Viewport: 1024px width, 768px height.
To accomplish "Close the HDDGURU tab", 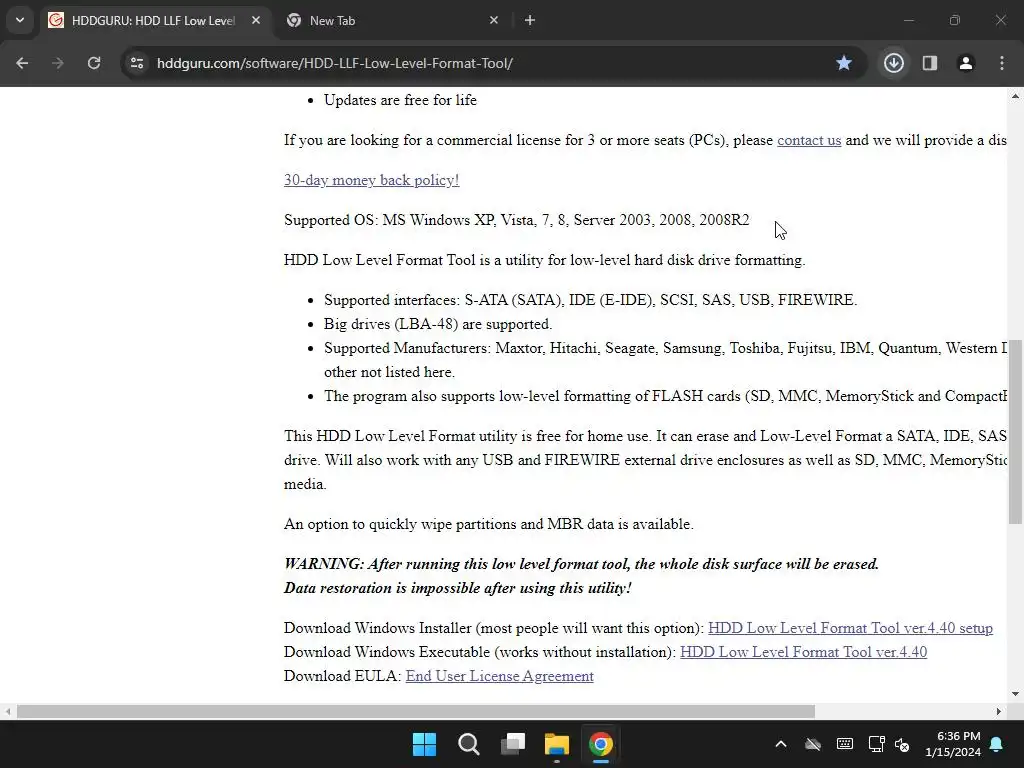I will (256, 21).
